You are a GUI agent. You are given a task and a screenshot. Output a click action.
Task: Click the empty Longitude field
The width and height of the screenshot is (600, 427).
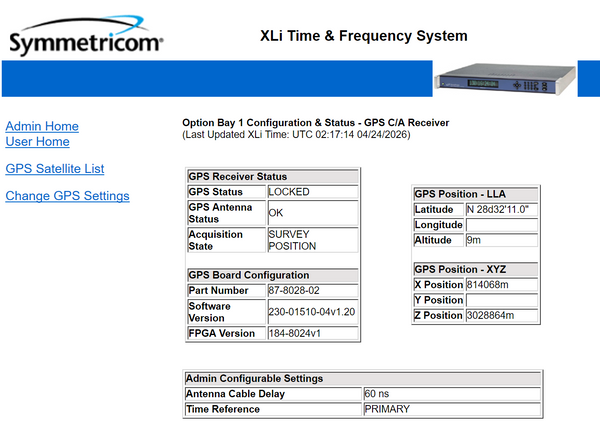(501, 225)
